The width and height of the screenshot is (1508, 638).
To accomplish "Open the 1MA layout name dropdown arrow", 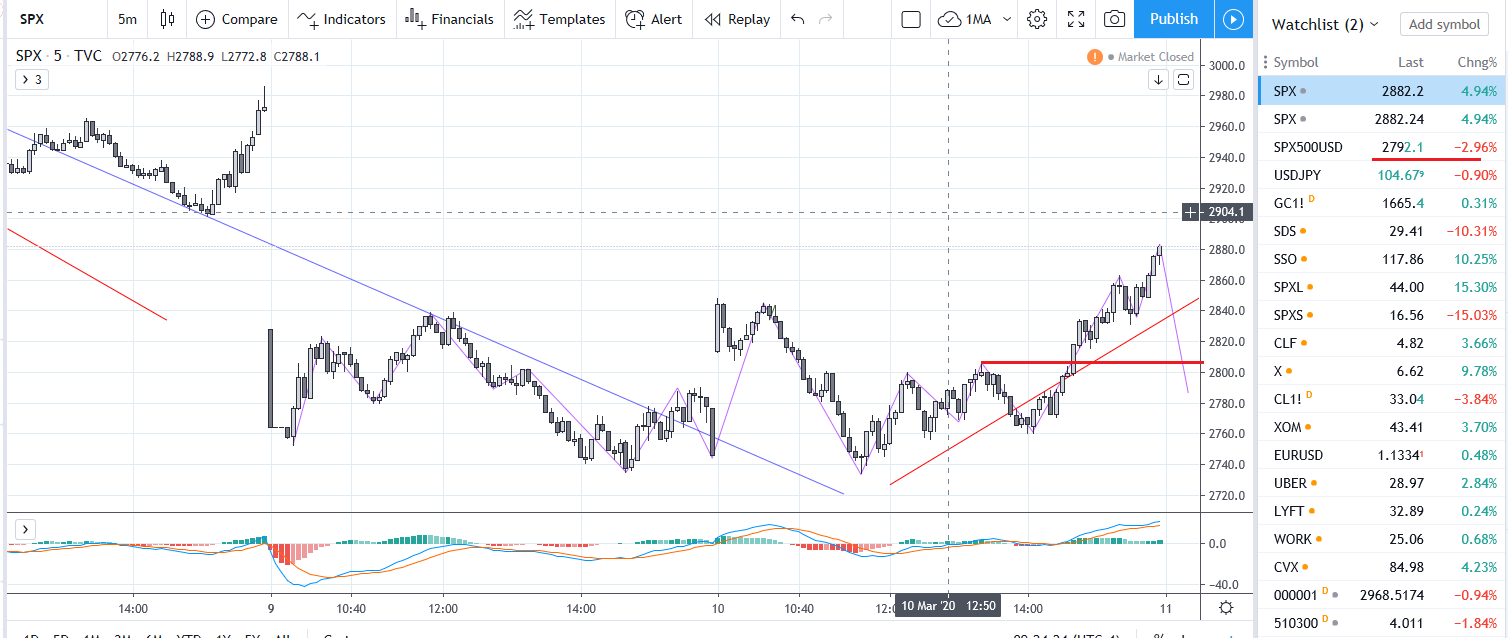I will tap(1006, 19).
